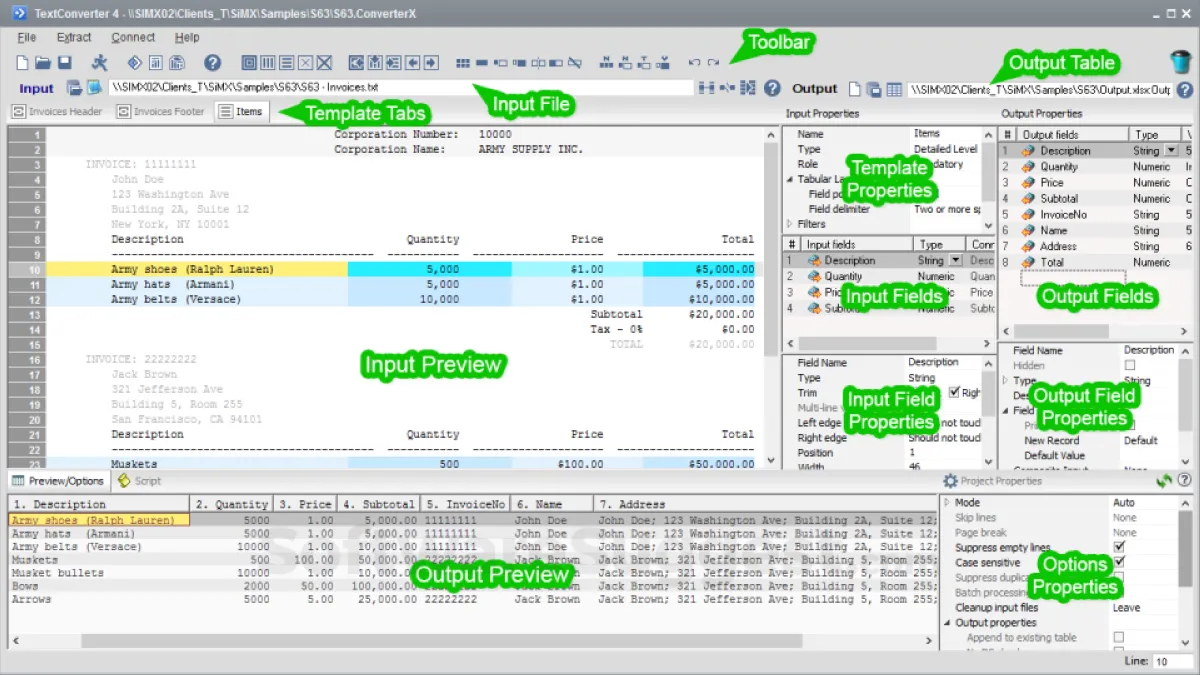Switch to the Invoices Footer template tab
Image resolution: width=1200 pixels, height=675 pixels.
160,112
